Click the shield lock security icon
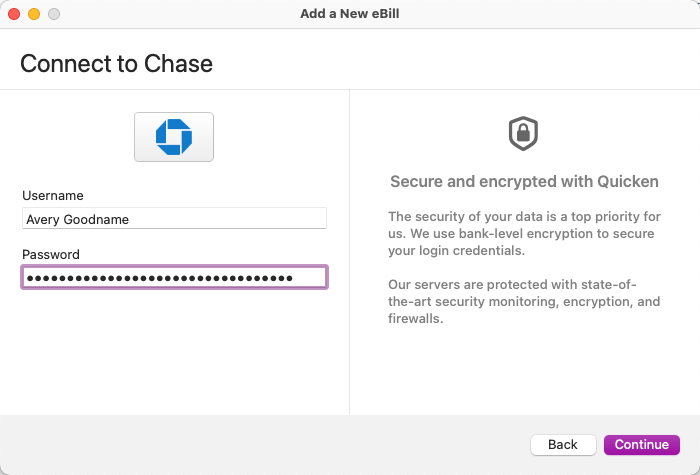 coord(523,133)
